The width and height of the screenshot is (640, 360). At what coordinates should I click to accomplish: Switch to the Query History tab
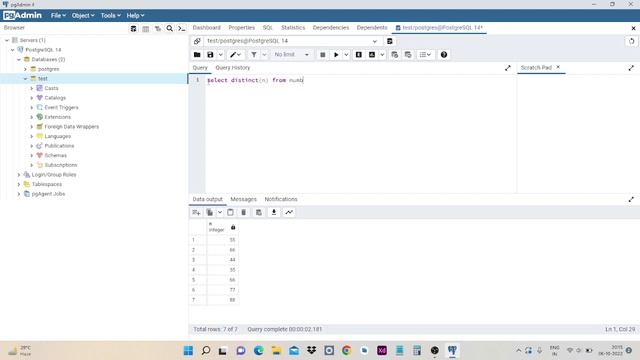click(x=233, y=68)
